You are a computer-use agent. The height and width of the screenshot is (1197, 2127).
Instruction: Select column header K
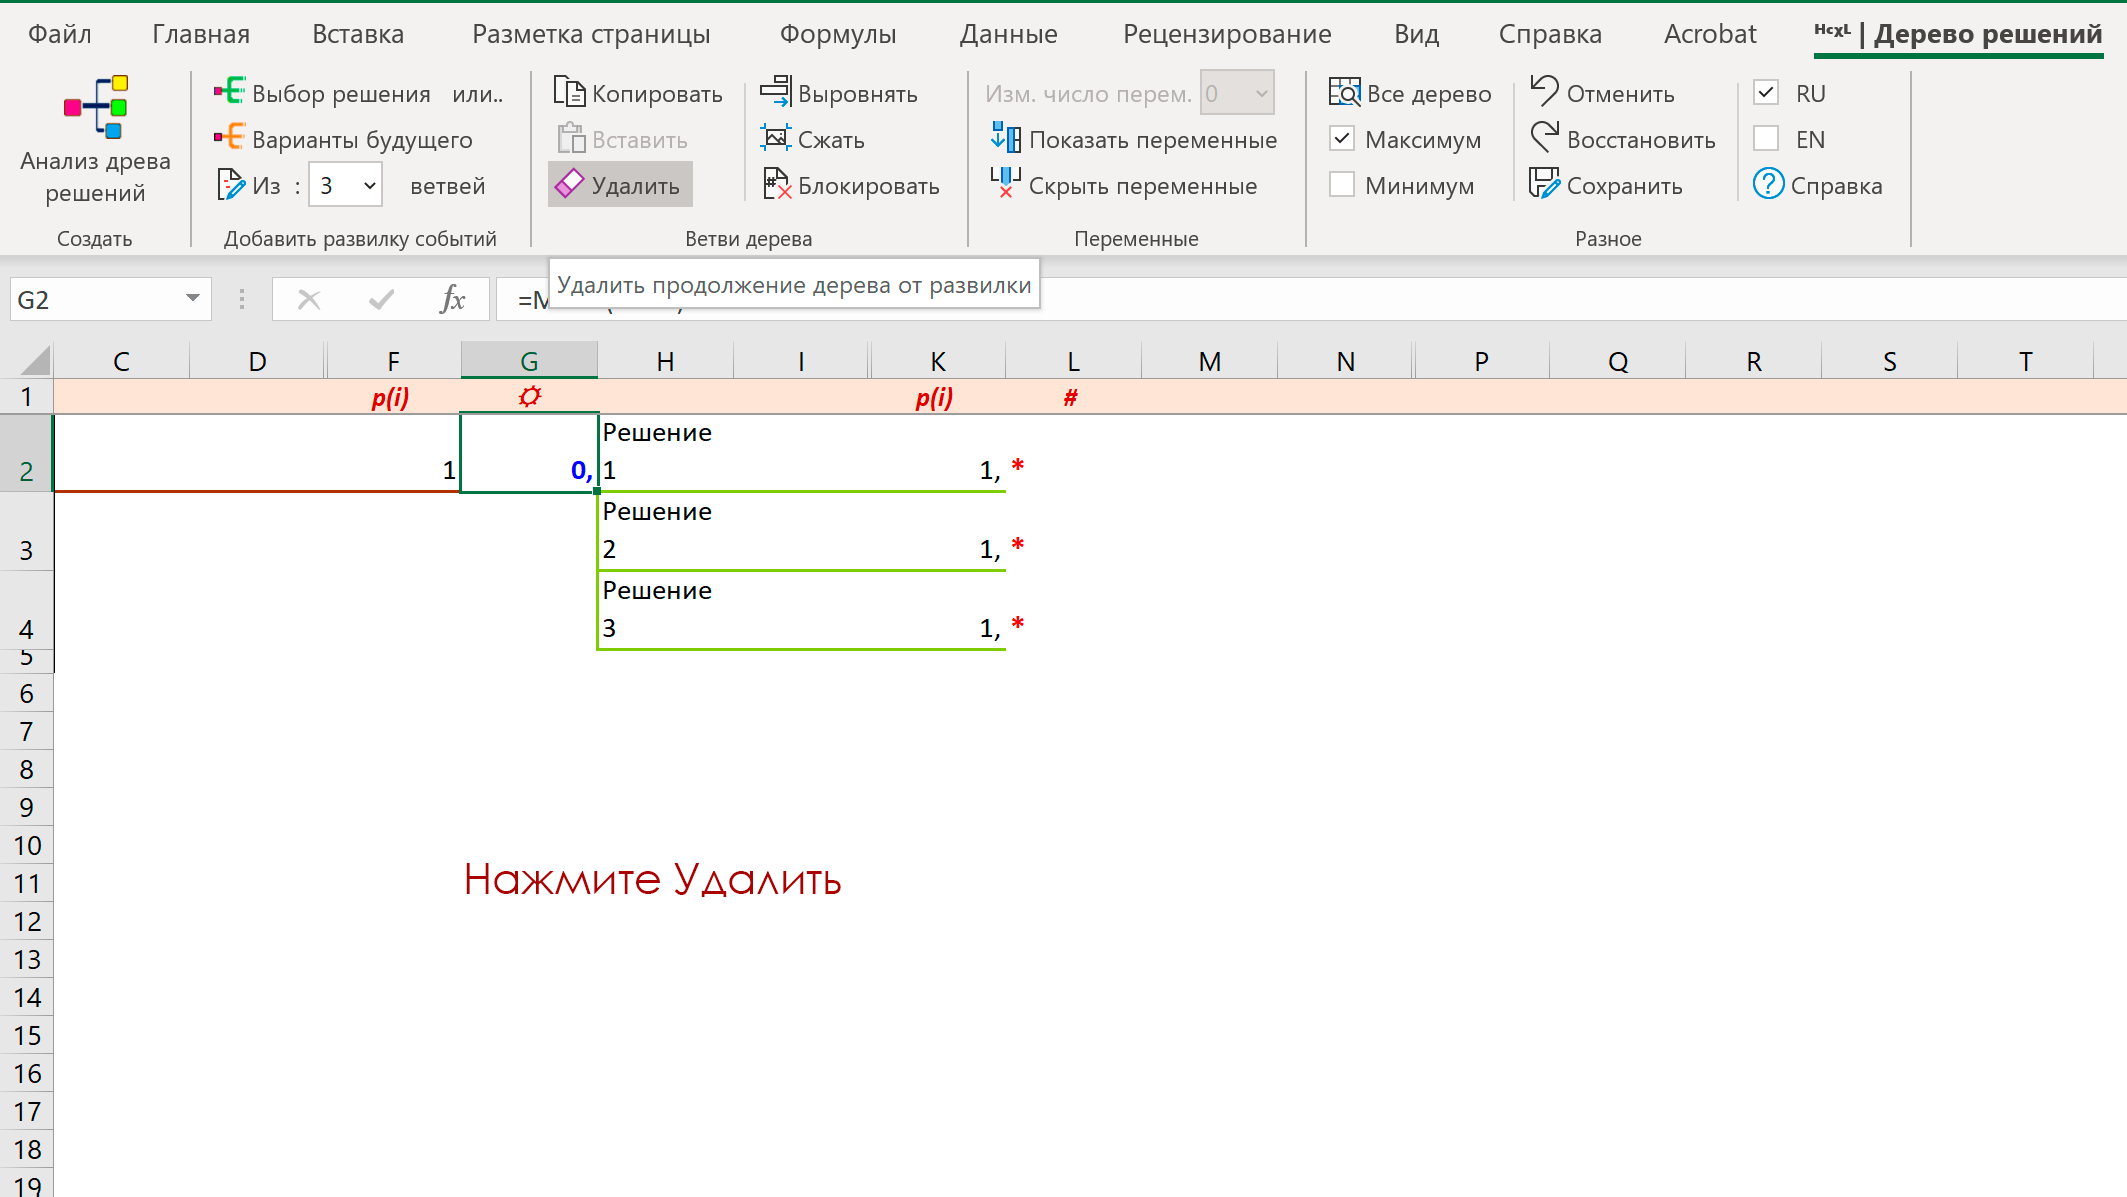tap(937, 361)
